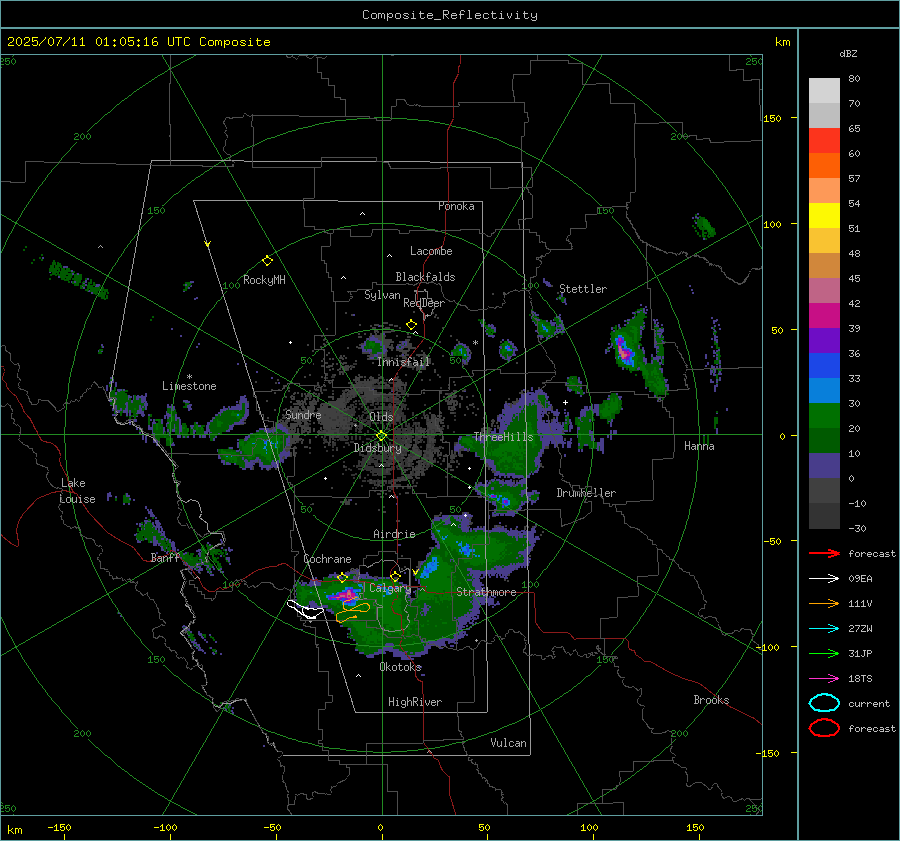900x841 pixels.
Task: Click the magenta 18TS arrow in legend
Action: coord(824,679)
